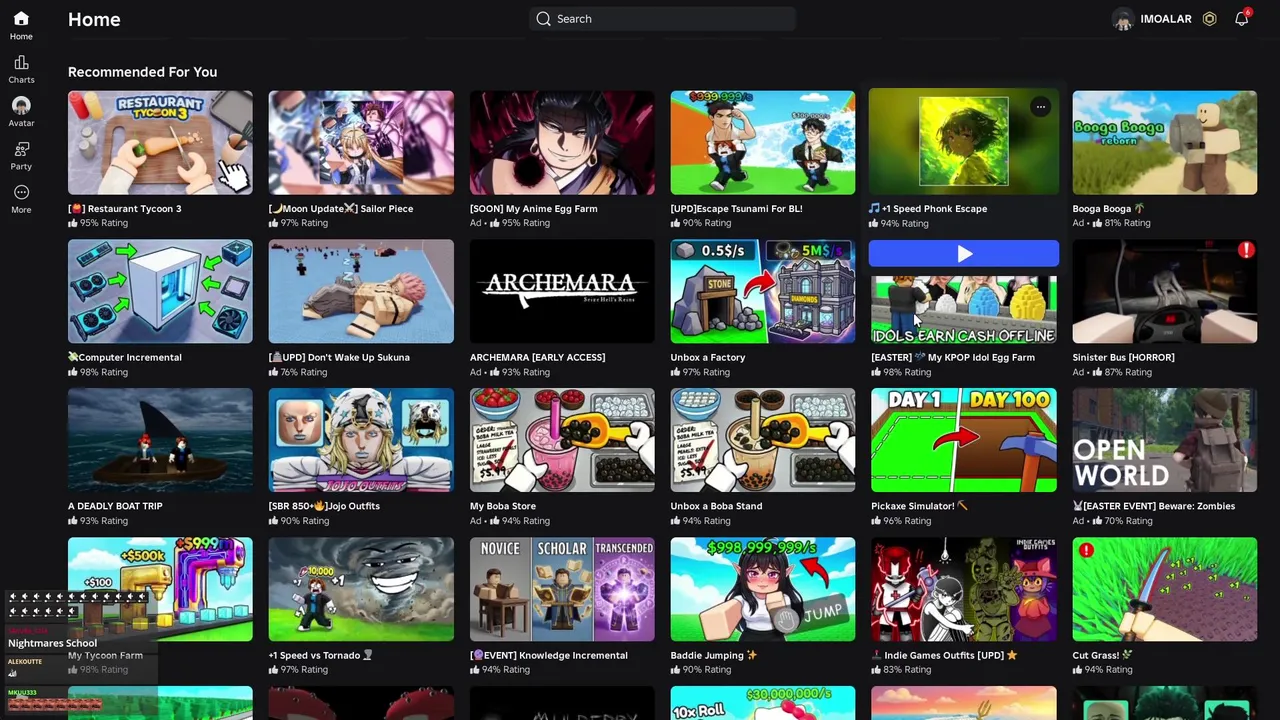Viewport: 1280px width, 720px height.
Task: Open Sinister Bus horror thumbnail
Action: coord(1165,292)
